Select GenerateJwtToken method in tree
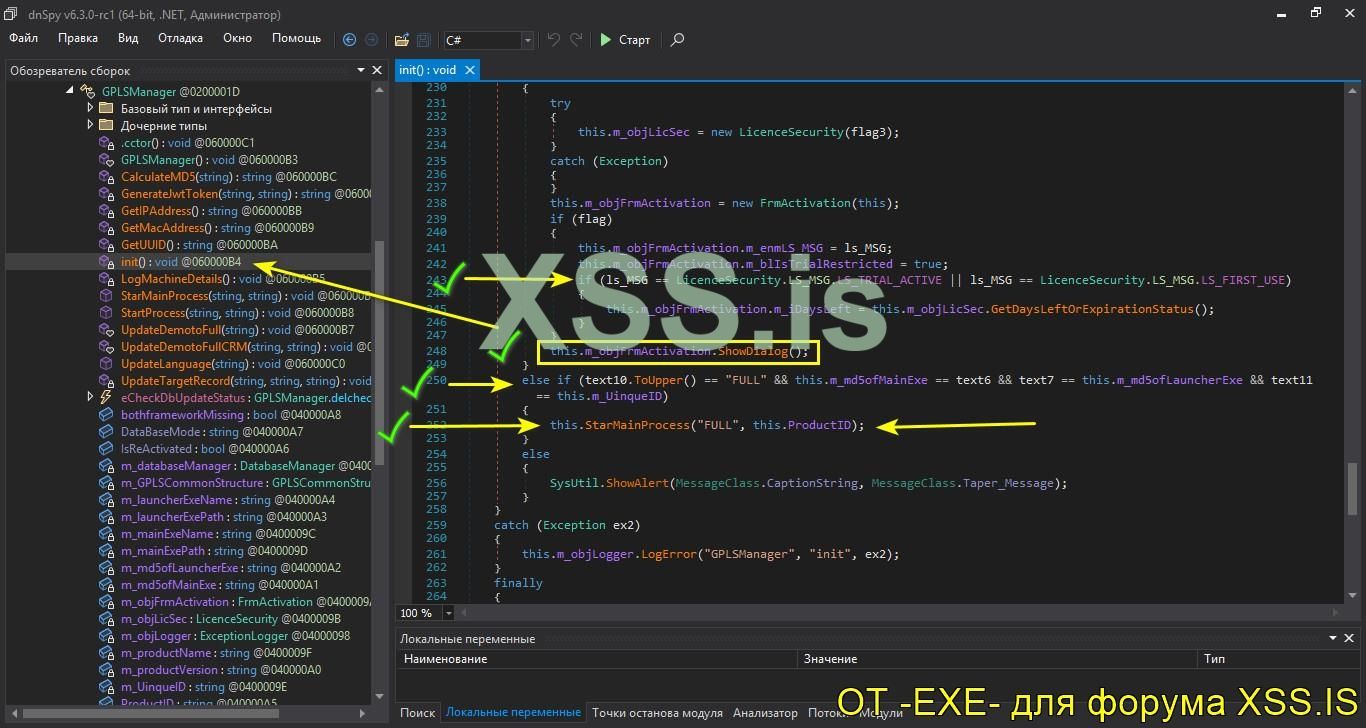Image resolution: width=1366 pixels, height=728 pixels. coord(246,194)
